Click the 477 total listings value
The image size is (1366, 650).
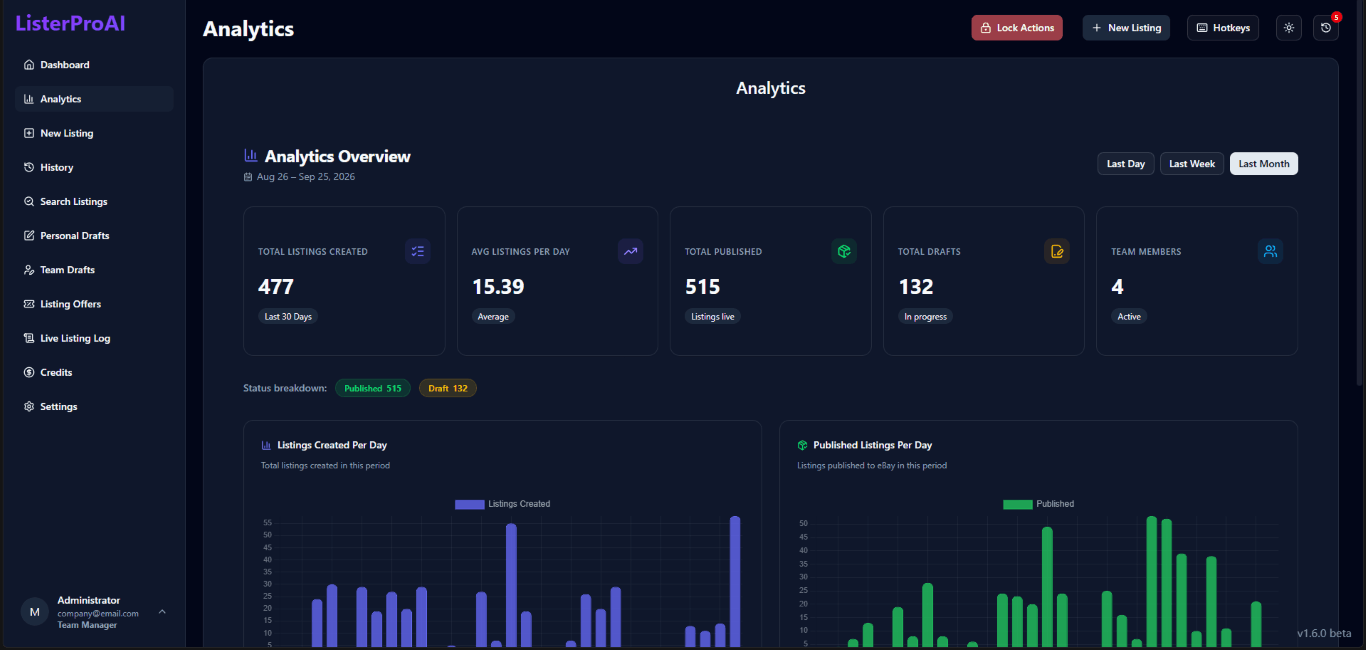276,287
